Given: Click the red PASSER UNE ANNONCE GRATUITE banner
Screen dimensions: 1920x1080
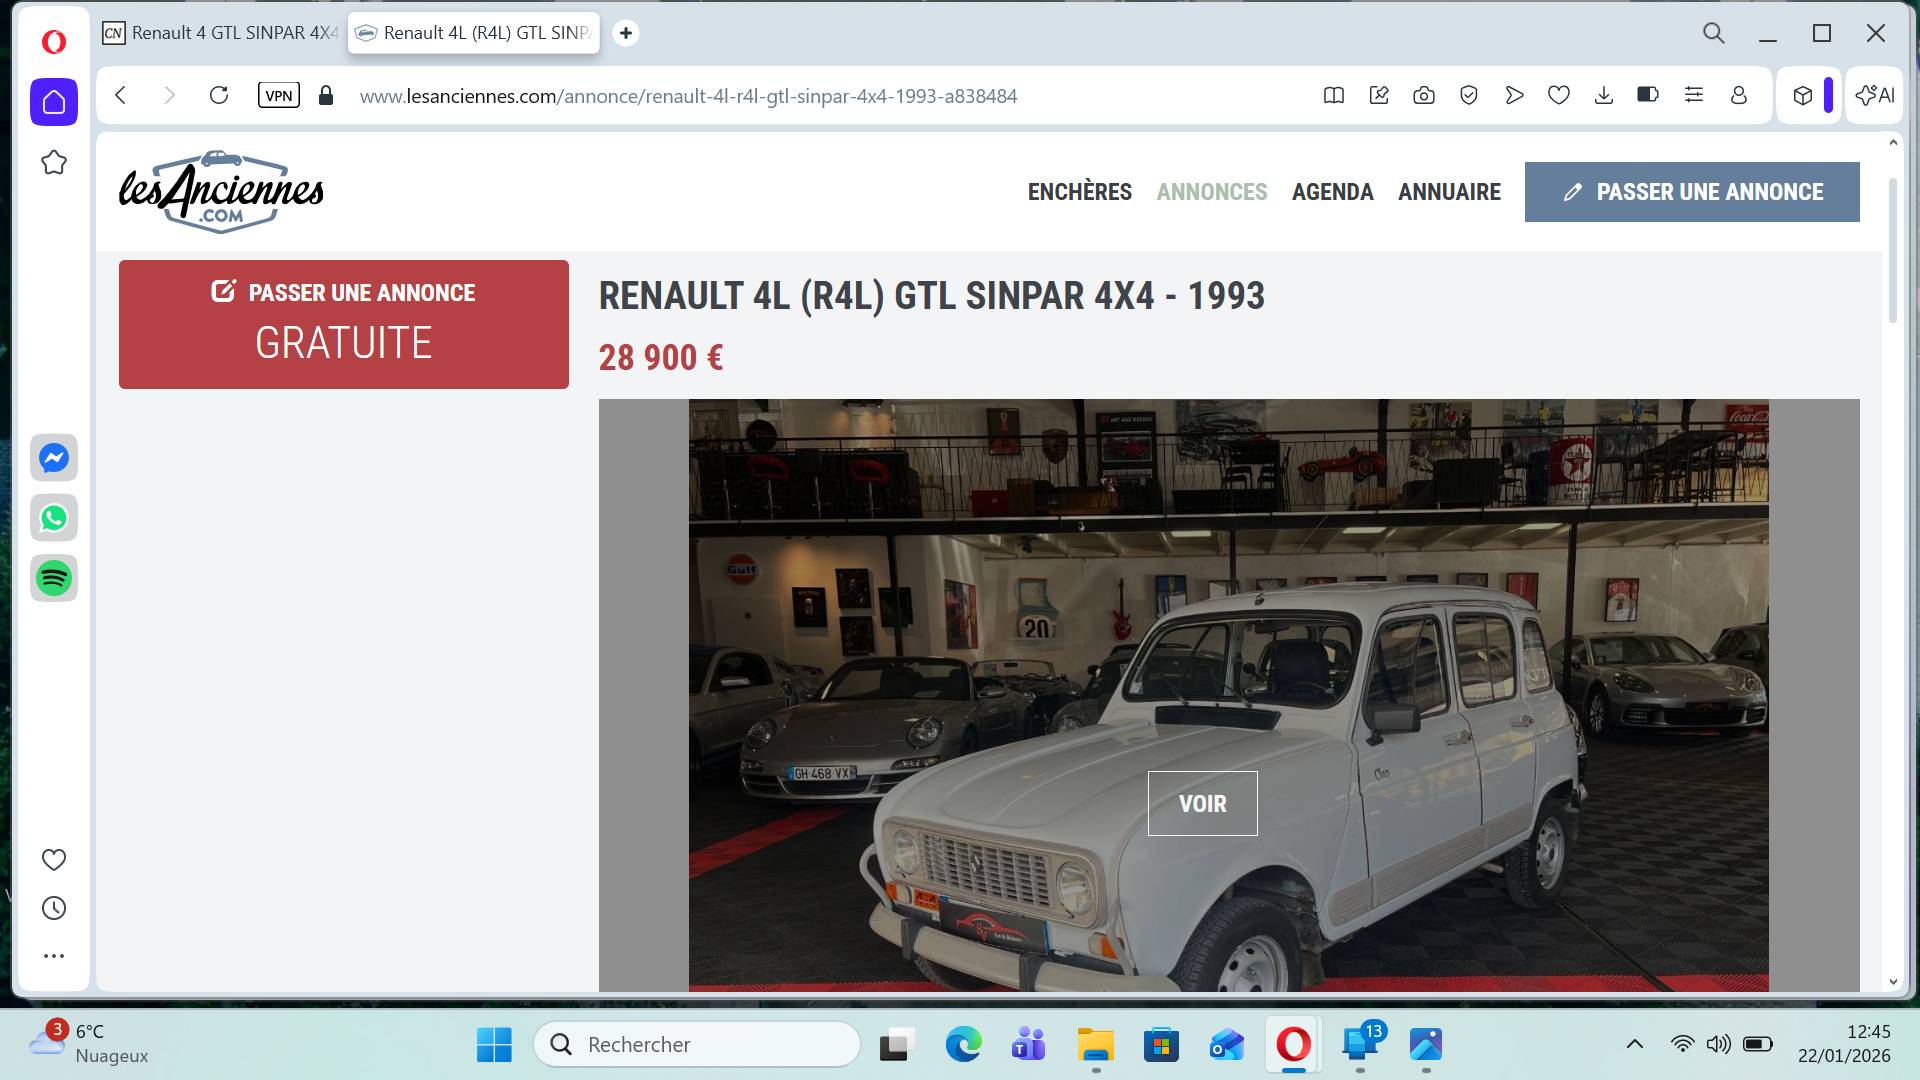Looking at the screenshot, I should (344, 324).
